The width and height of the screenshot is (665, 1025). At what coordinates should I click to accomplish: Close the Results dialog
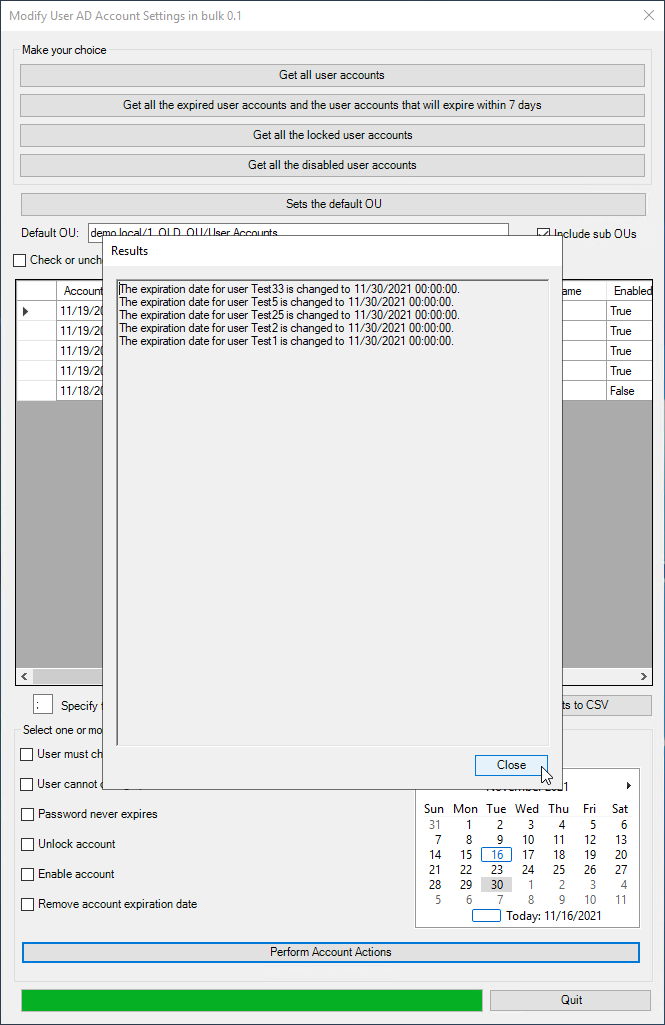pyautogui.click(x=511, y=765)
